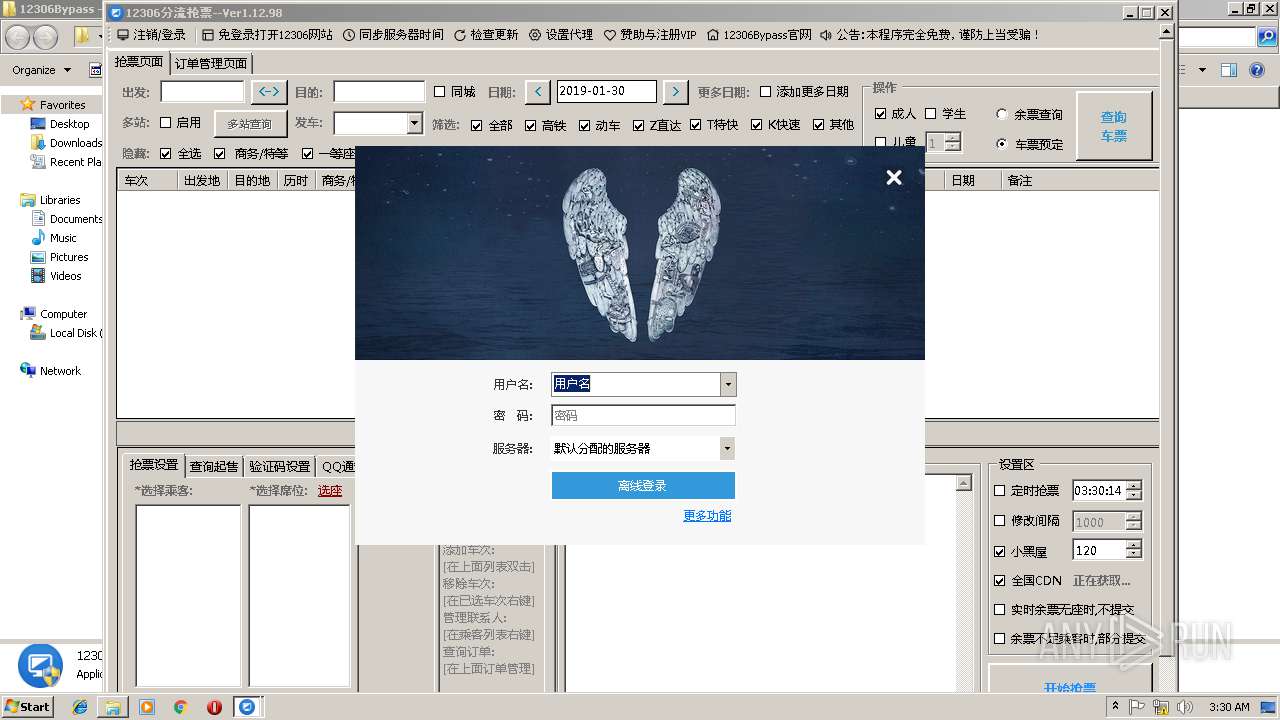Open the Organize menu dropdown in Explorer
This screenshot has height=720, width=1280.
[x=41, y=70]
